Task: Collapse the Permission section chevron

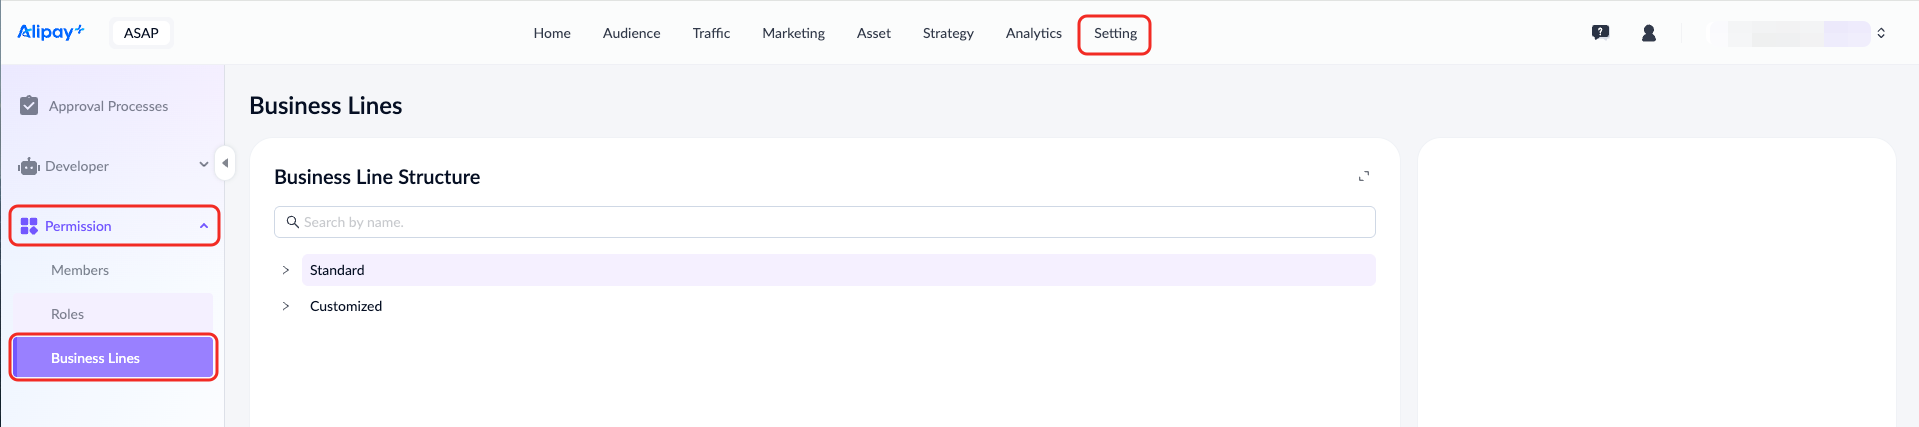Action: (x=204, y=226)
